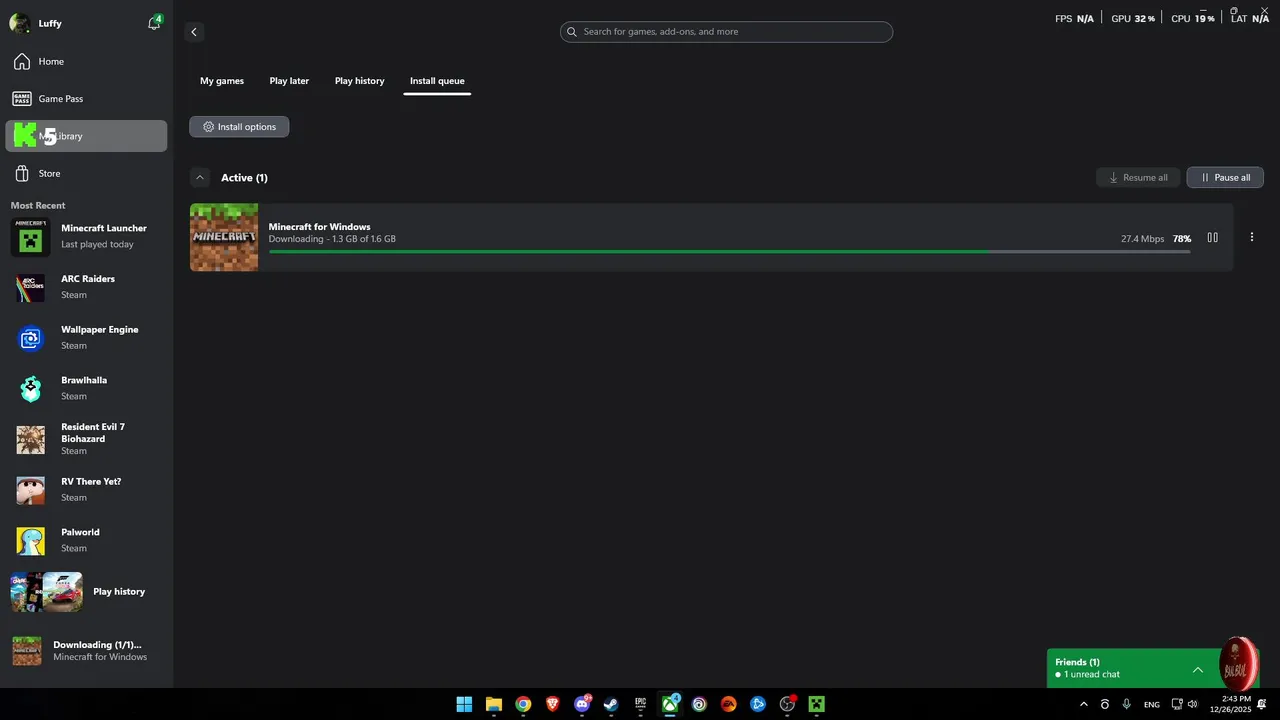Open Store in the sidebar
Image resolution: width=1280 pixels, height=720 pixels.
pyautogui.click(x=86, y=174)
